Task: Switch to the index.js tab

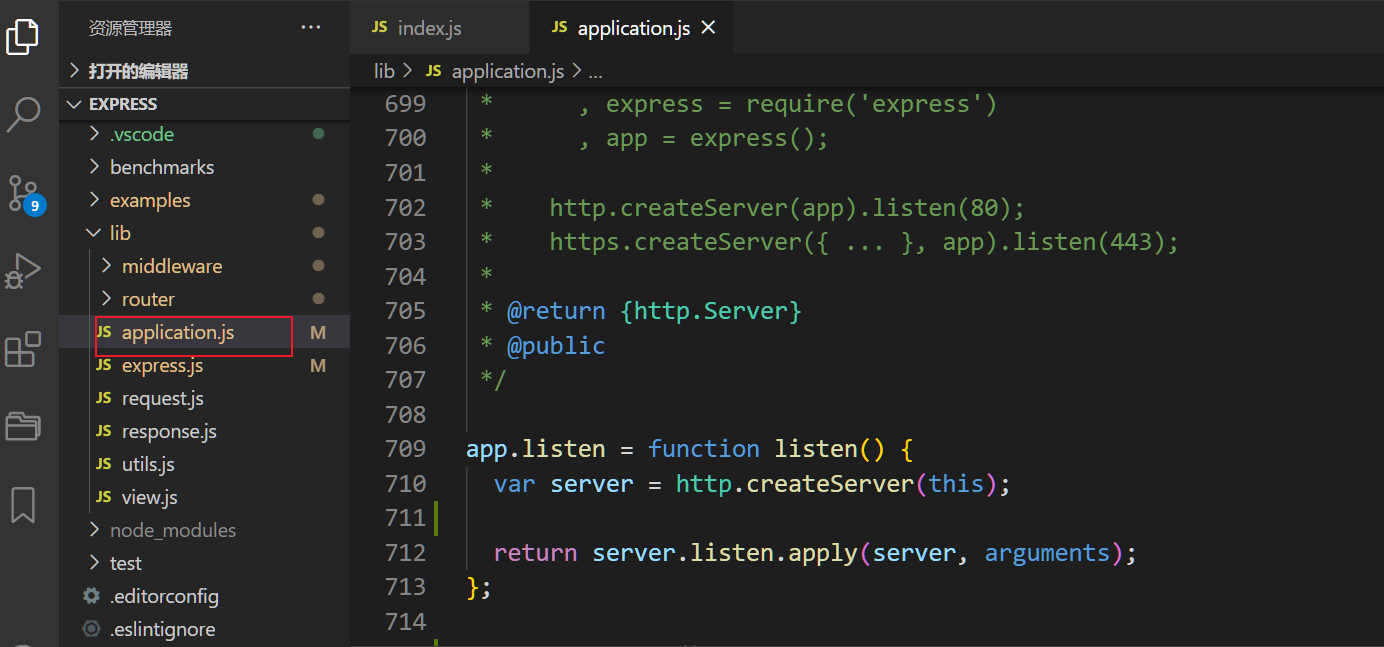Action: 428,28
